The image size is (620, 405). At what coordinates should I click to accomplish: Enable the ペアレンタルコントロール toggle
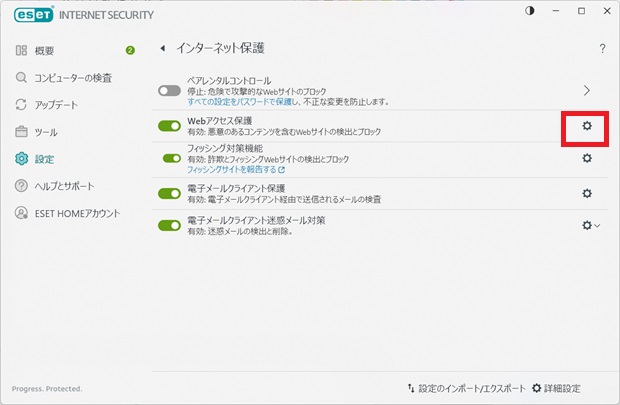[x=169, y=91]
